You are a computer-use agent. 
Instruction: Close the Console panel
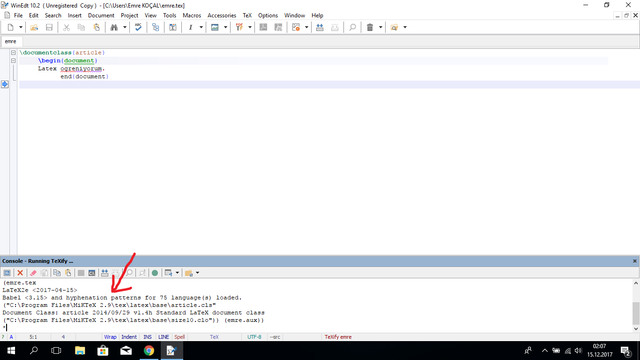point(635,261)
